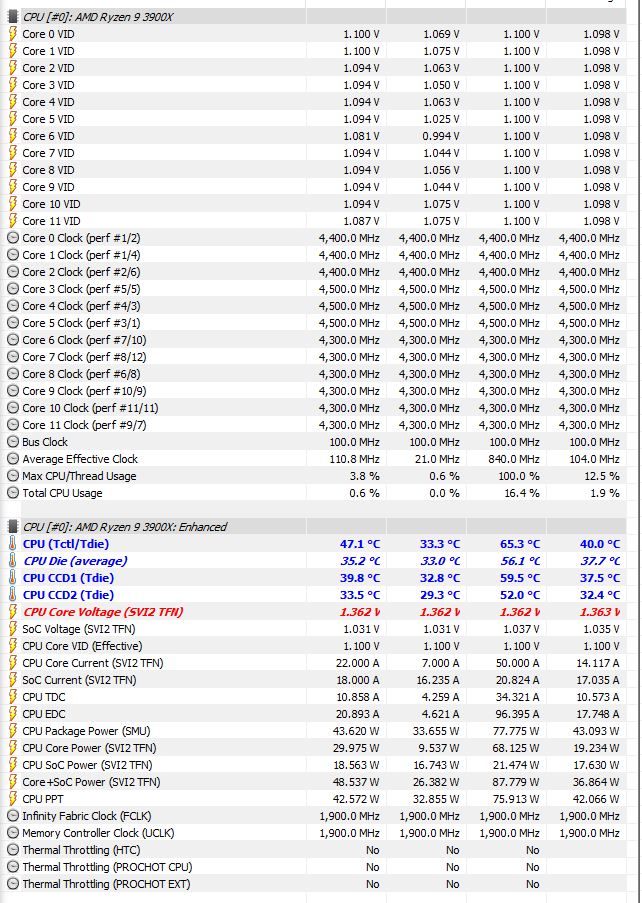Screen dimensions: 642x903
Task: Click the 65.3 °C CPU (Tctl/Tdie) value
Action: tap(520, 544)
